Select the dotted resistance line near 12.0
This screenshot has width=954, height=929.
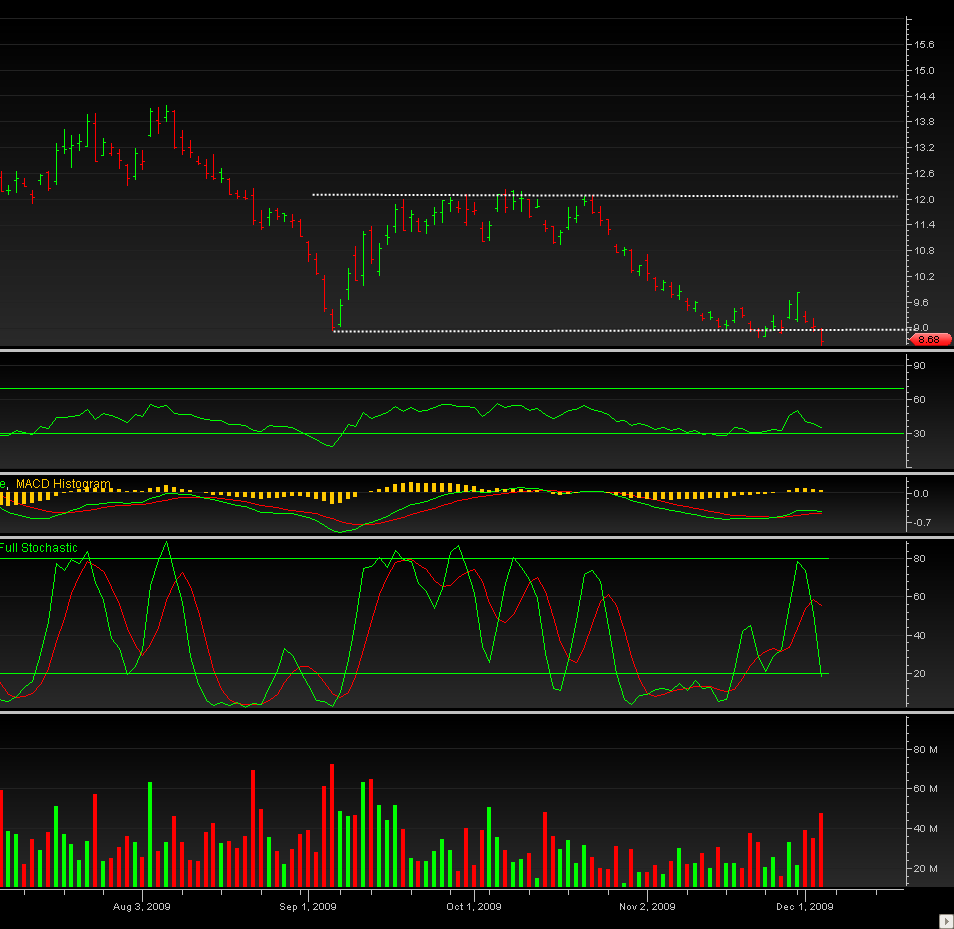(x=605, y=196)
